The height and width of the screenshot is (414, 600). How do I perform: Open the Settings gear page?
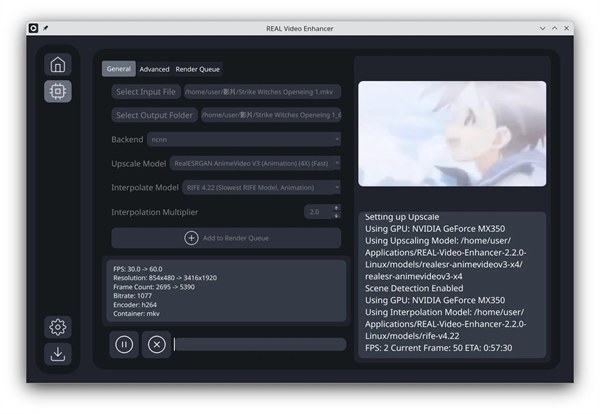(58, 327)
